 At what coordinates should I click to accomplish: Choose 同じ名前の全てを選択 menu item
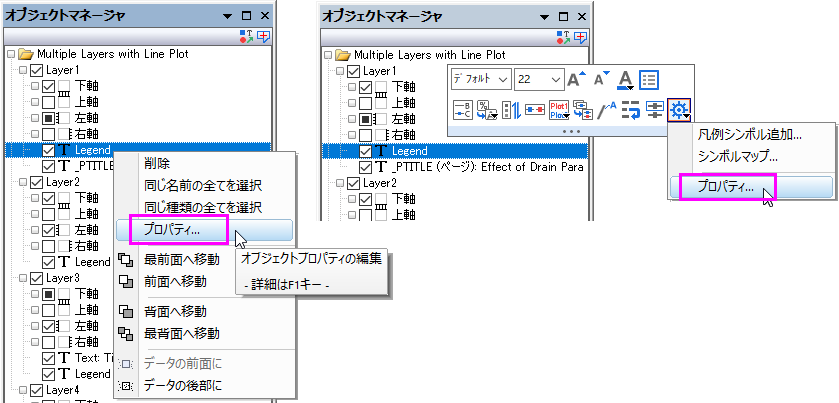pyautogui.click(x=203, y=186)
